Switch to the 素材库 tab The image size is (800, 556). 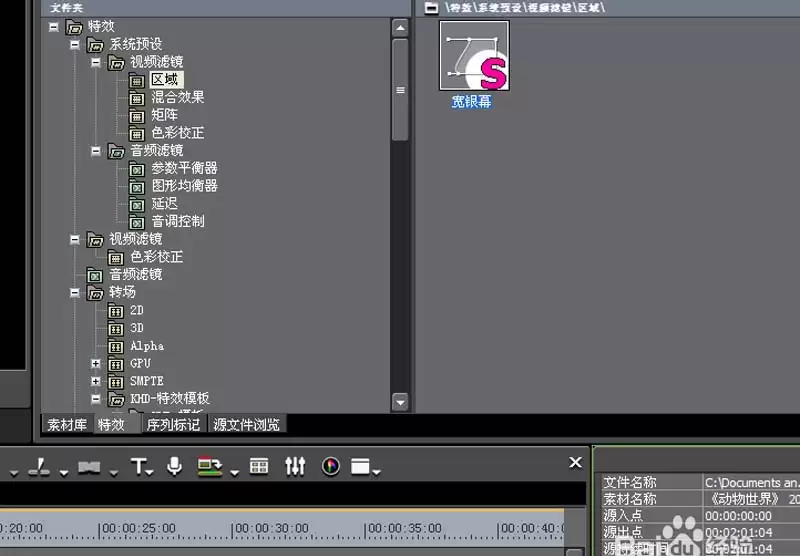click(x=67, y=424)
